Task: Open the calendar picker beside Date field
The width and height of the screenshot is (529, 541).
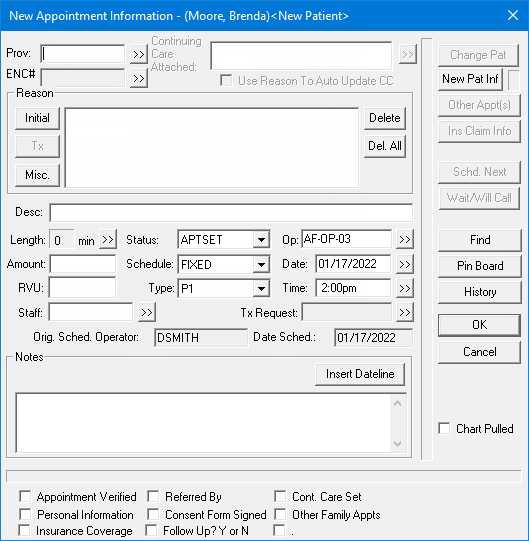Action: point(405,264)
